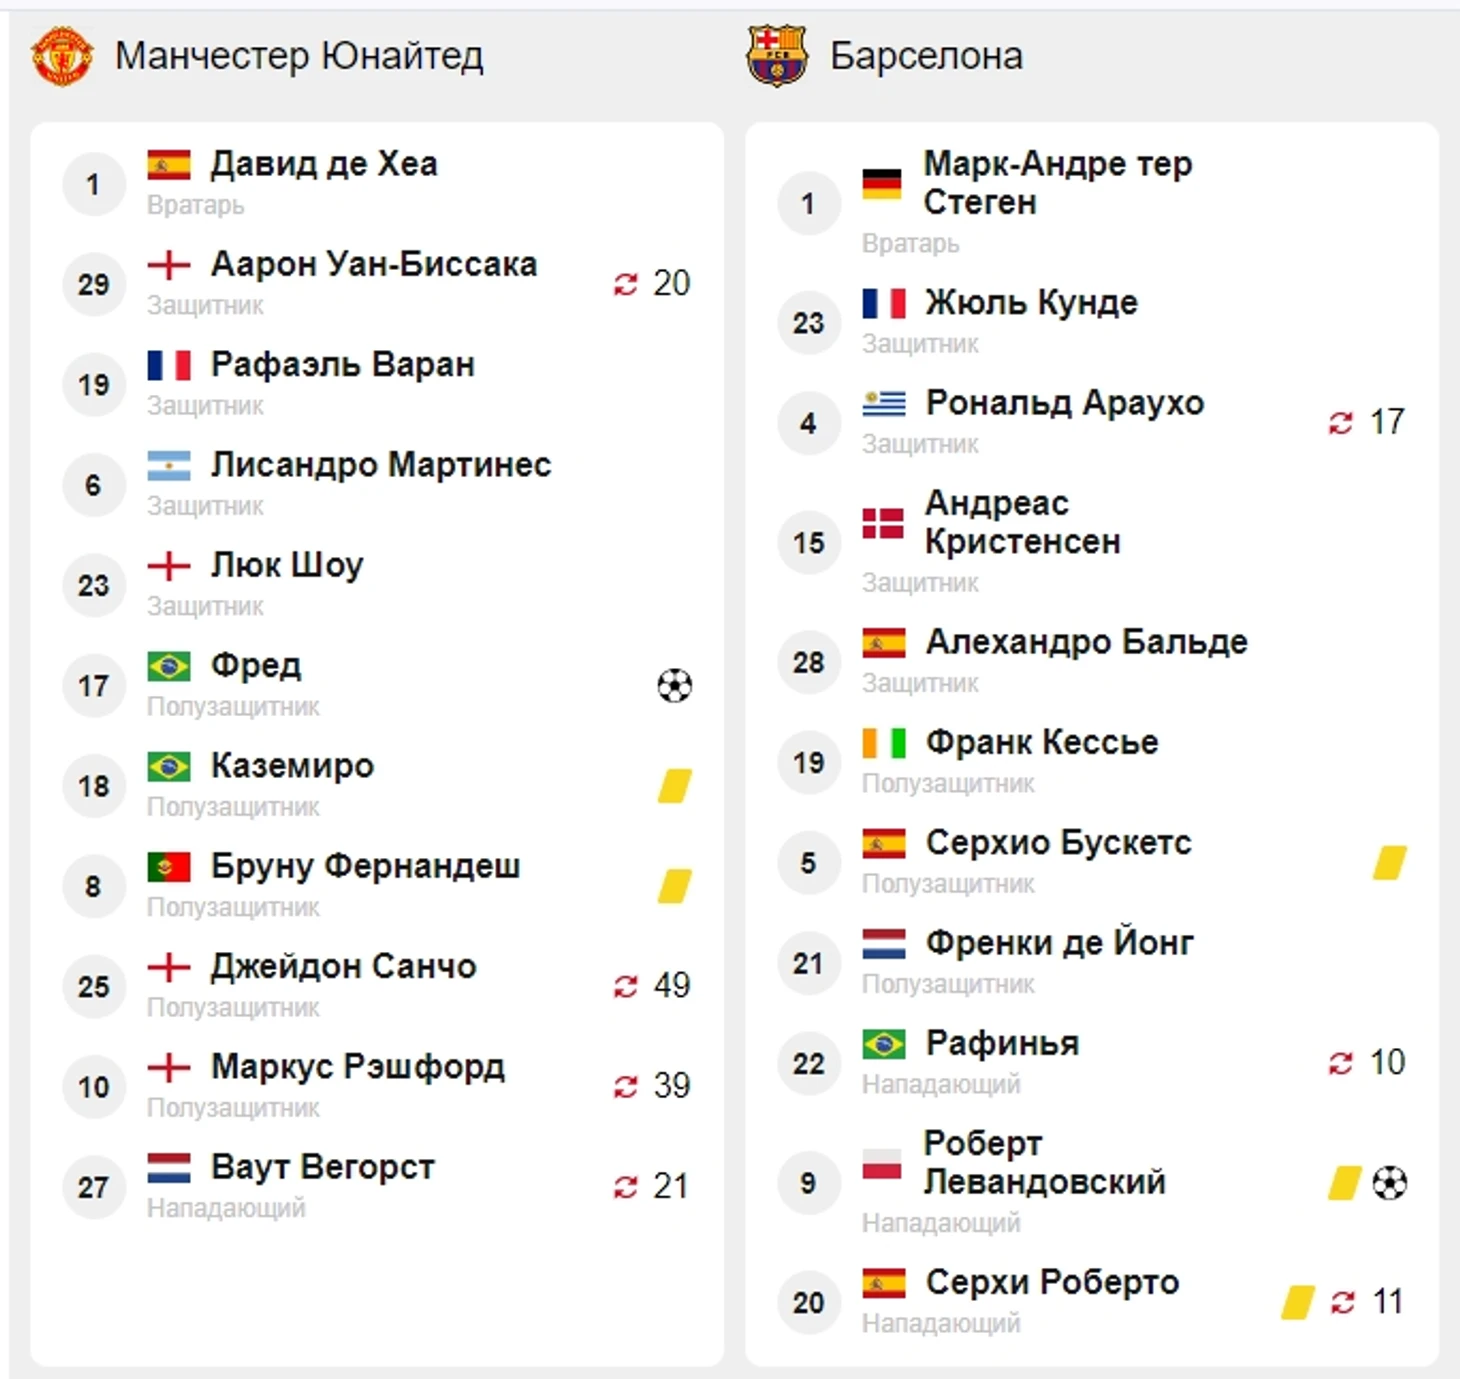Image resolution: width=1460 pixels, height=1379 pixels.
Task: Open player Маркус Рэшфорд
Action: pos(358,1067)
